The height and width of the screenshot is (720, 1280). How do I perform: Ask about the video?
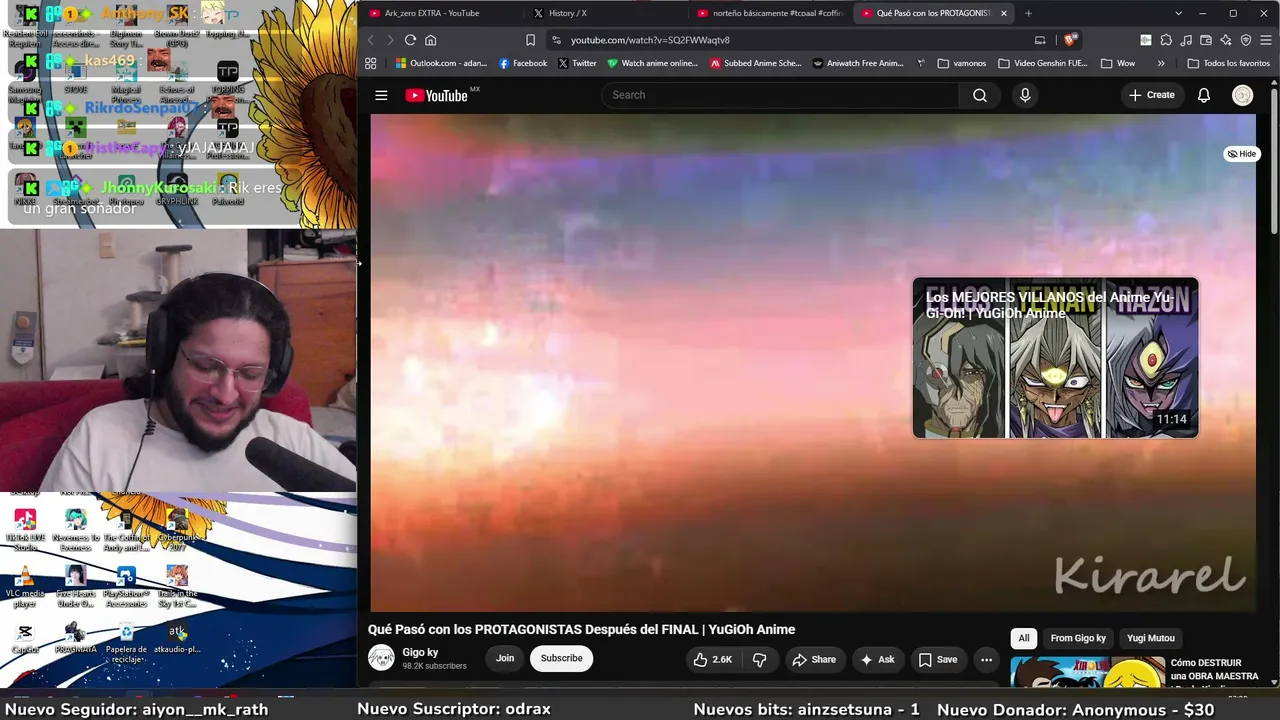tap(877, 659)
